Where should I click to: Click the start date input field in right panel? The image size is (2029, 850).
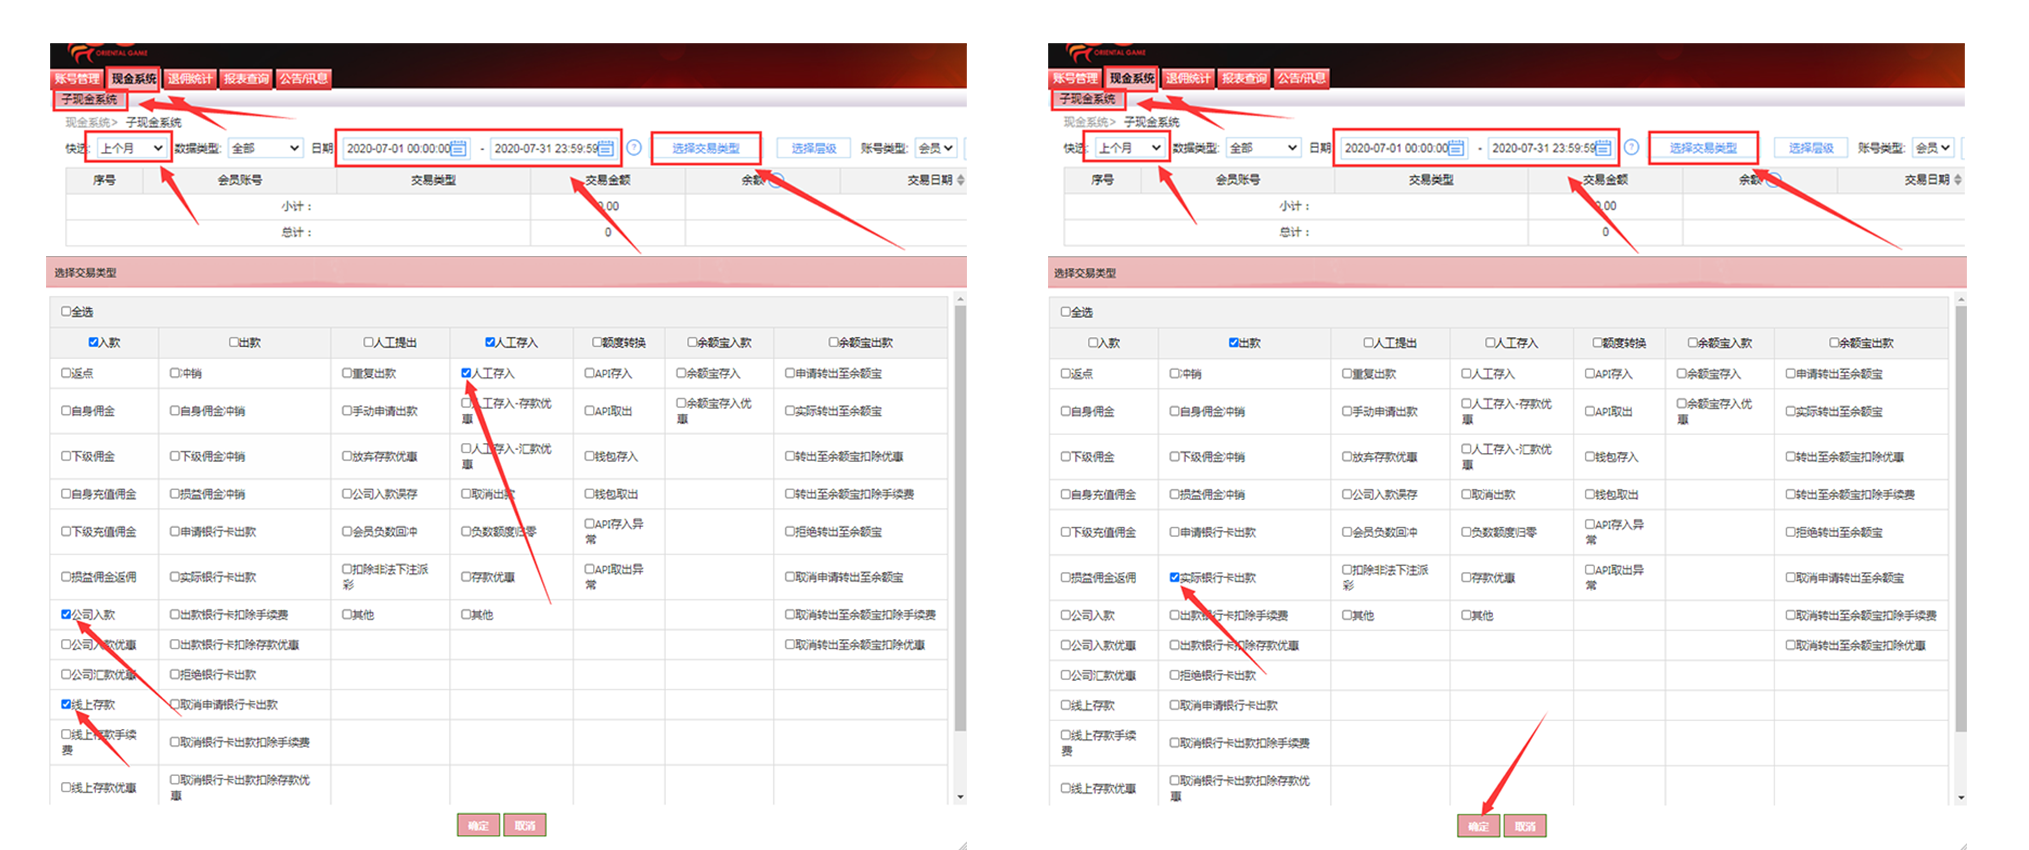(1394, 148)
